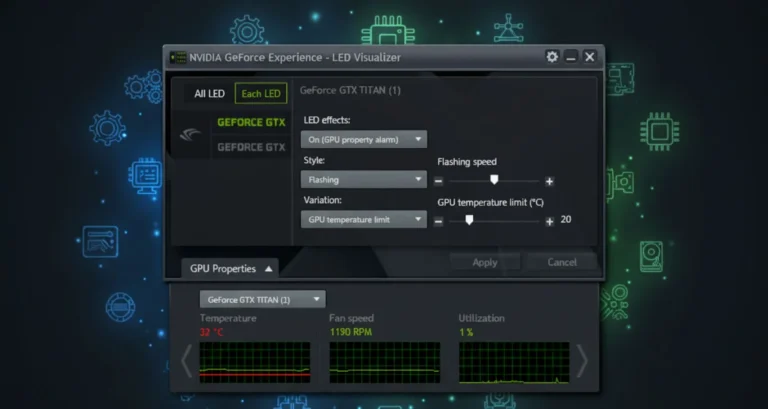This screenshot has height=409, width=768.
Task: Click the Cancel button
Action: [x=562, y=262]
